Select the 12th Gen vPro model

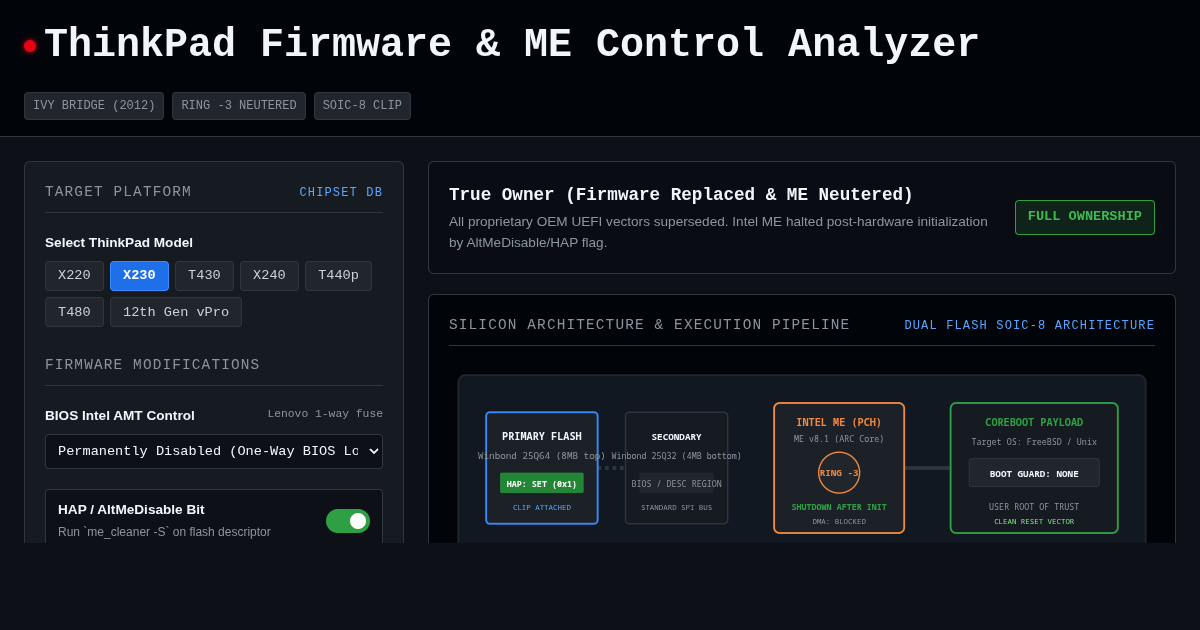point(176,312)
